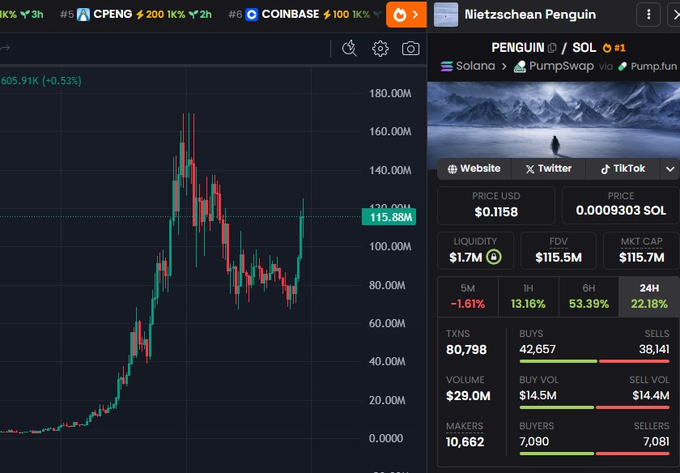The height and width of the screenshot is (473, 680).
Task: Click the Pump.fun pill icon
Action: [623, 67]
